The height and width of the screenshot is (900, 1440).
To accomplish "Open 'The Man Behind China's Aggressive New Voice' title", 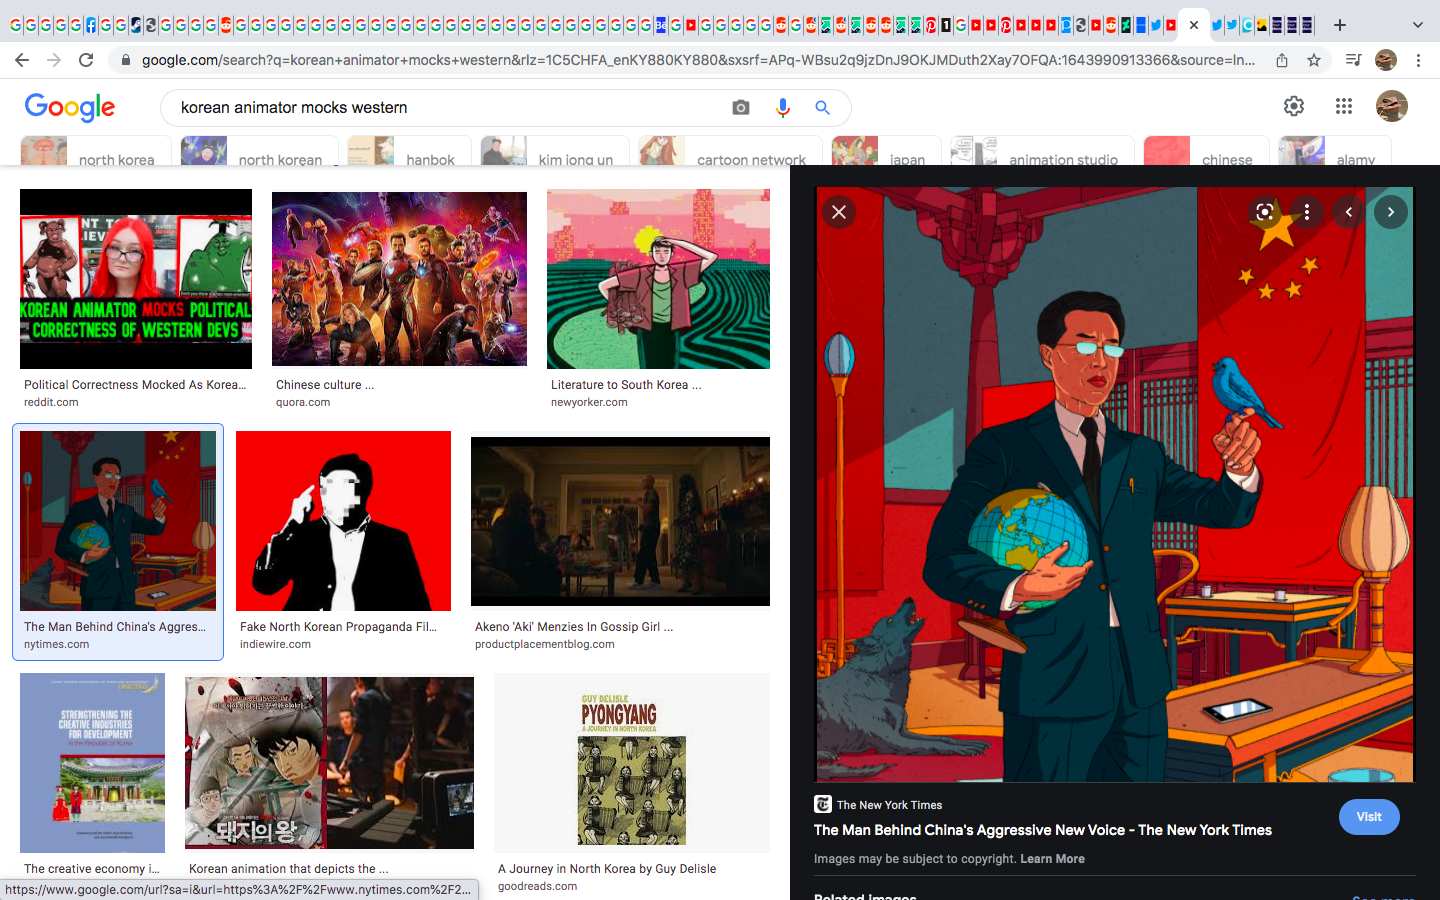I will pos(1043,830).
